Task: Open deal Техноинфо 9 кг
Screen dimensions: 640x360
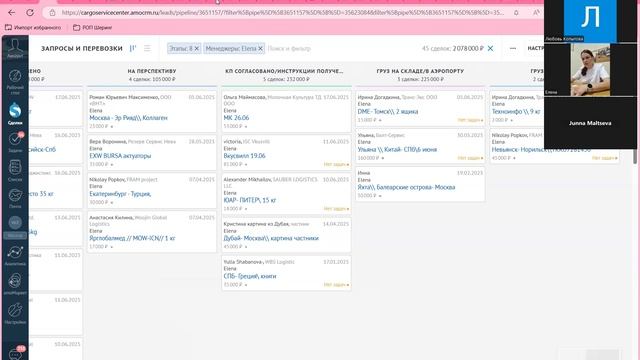Action: coord(516,111)
